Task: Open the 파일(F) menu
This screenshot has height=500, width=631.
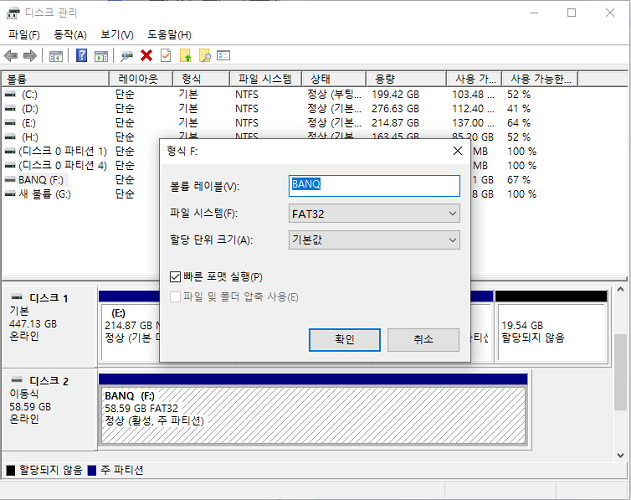Action: click(24, 35)
